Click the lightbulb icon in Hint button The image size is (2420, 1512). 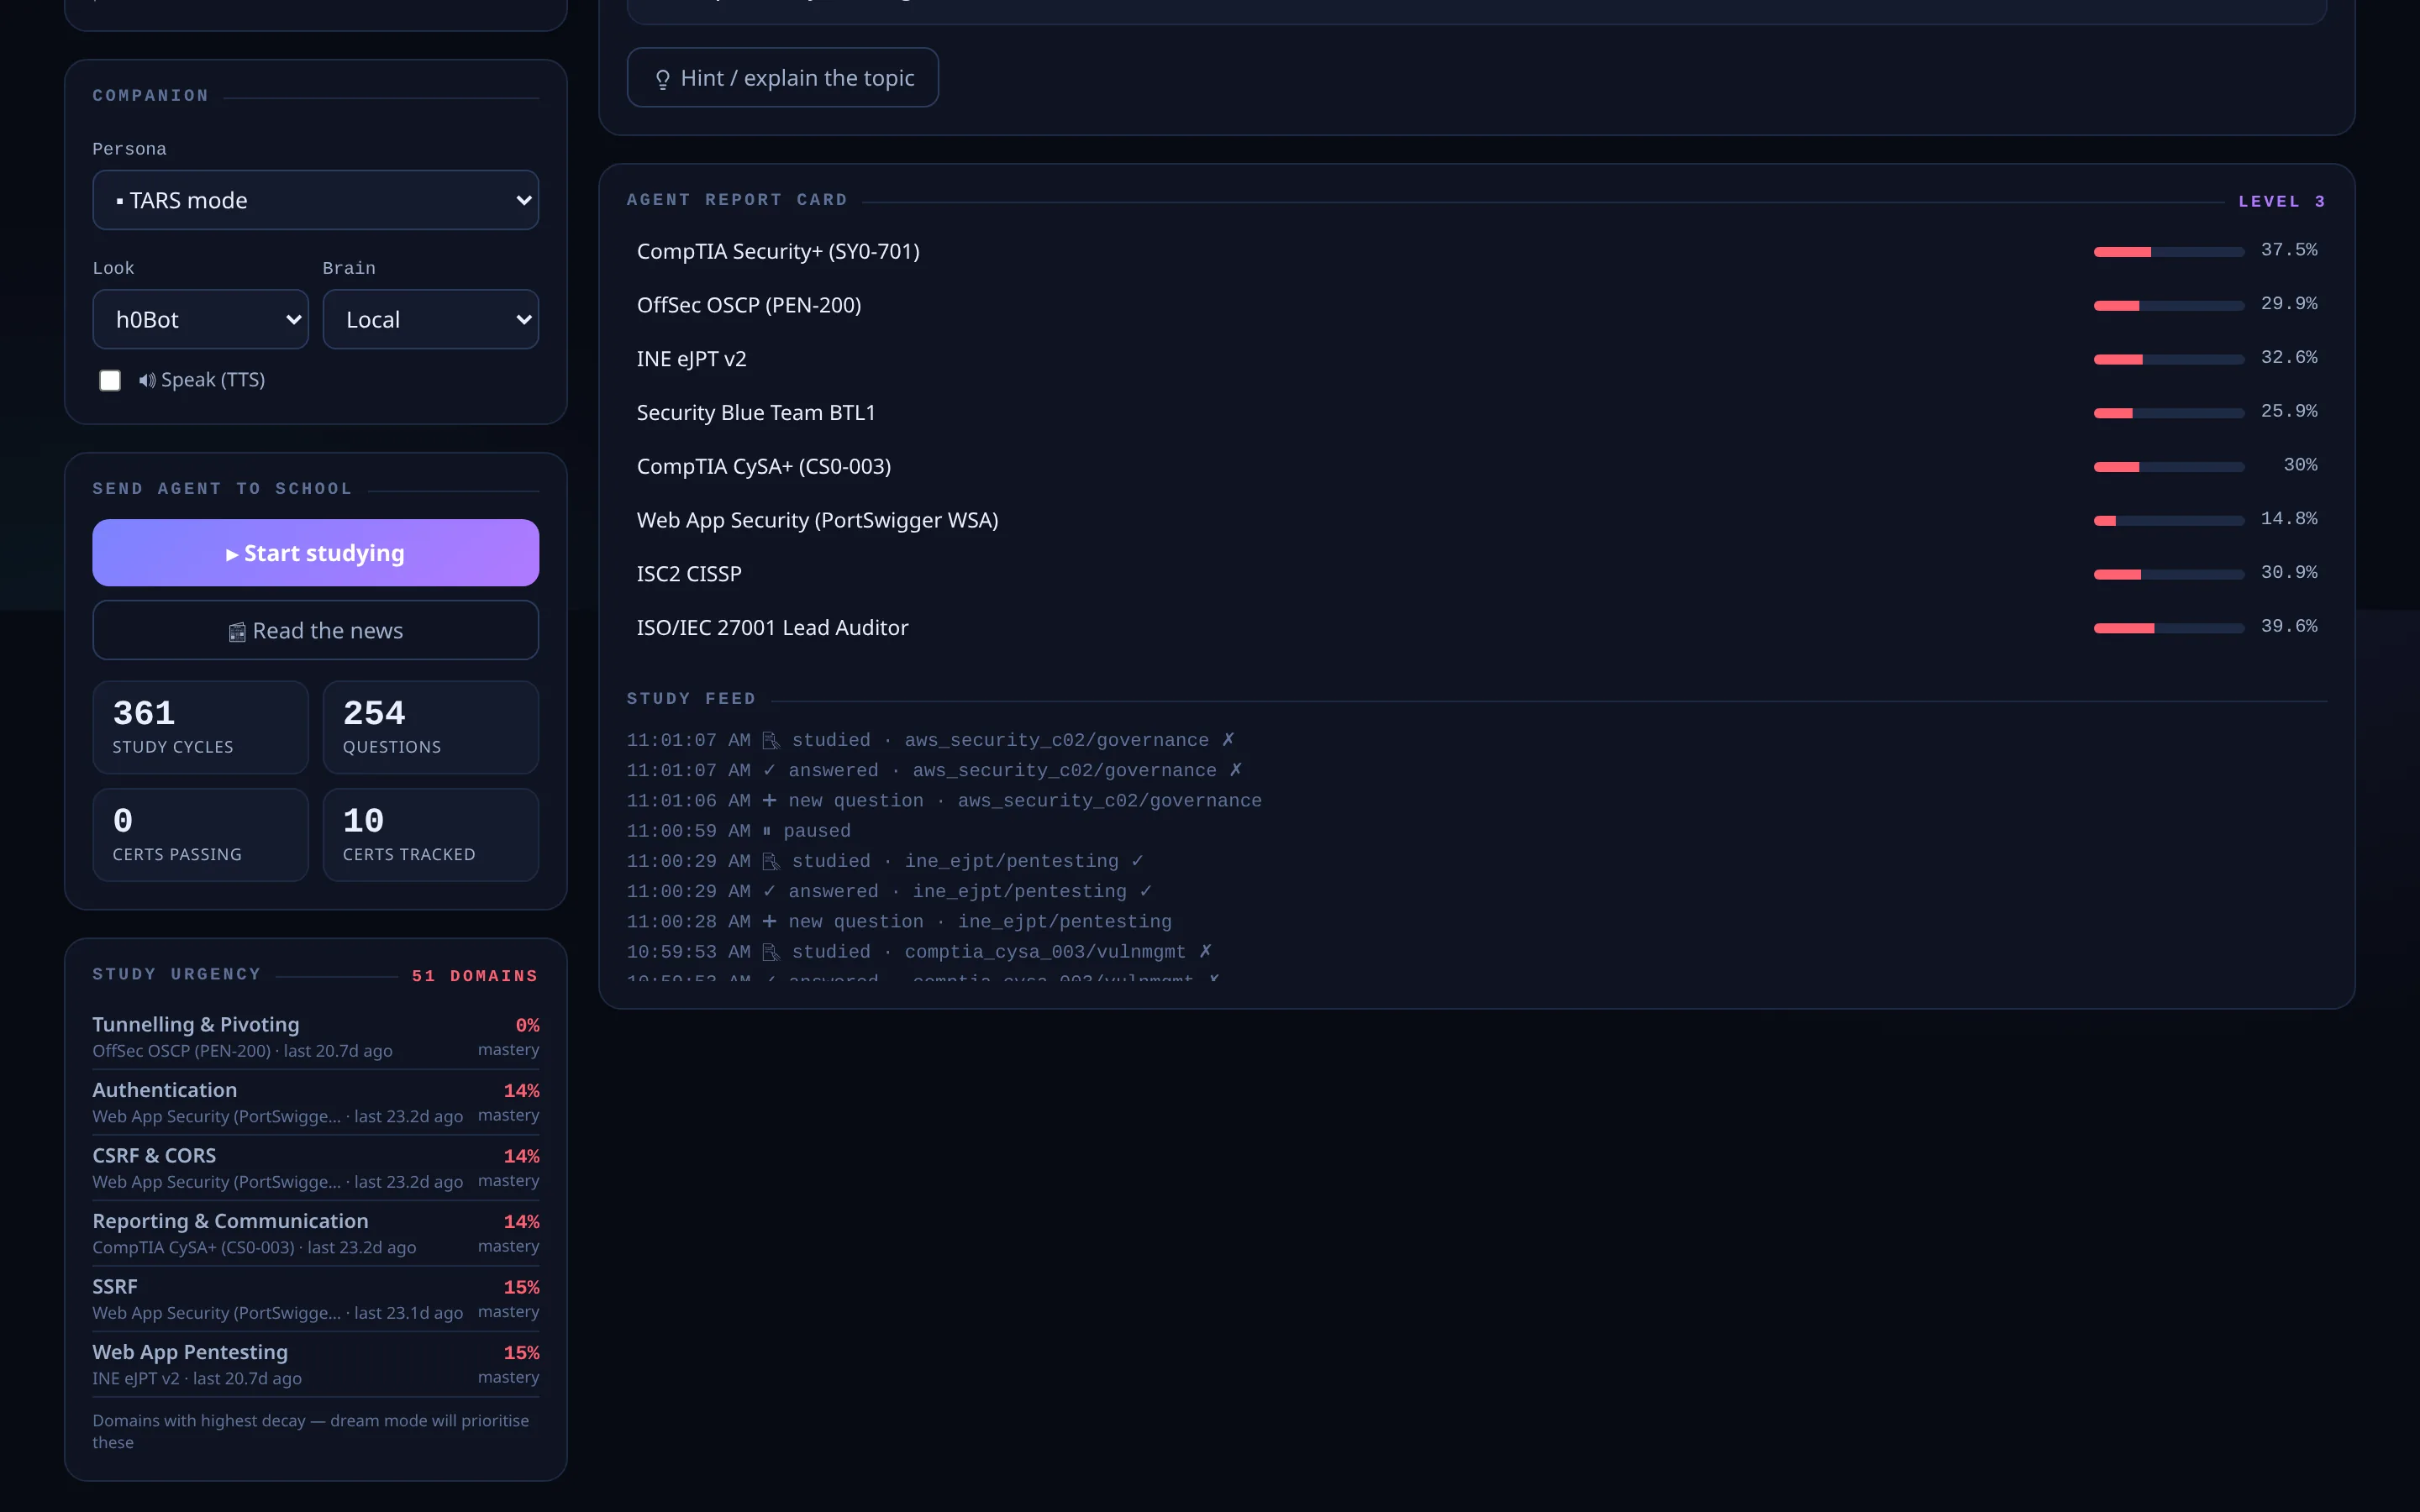(x=662, y=79)
